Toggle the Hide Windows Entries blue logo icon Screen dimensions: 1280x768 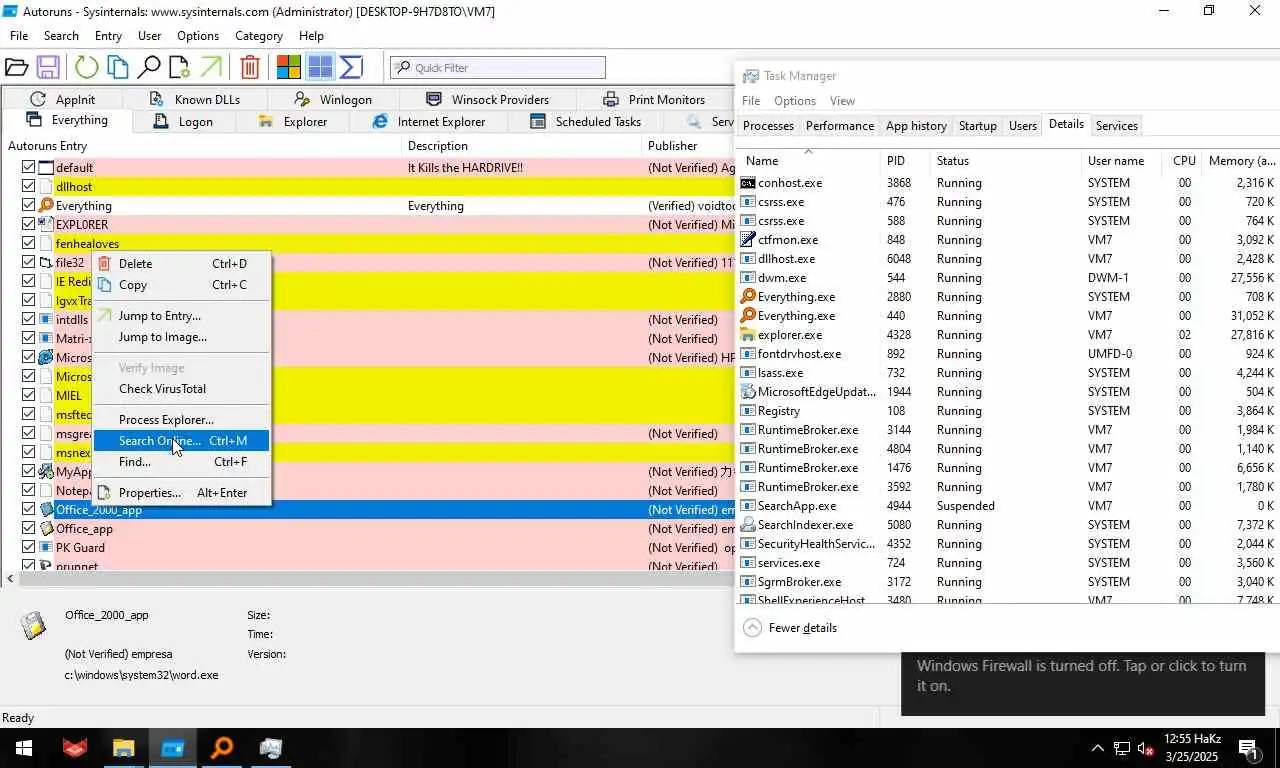pos(320,67)
